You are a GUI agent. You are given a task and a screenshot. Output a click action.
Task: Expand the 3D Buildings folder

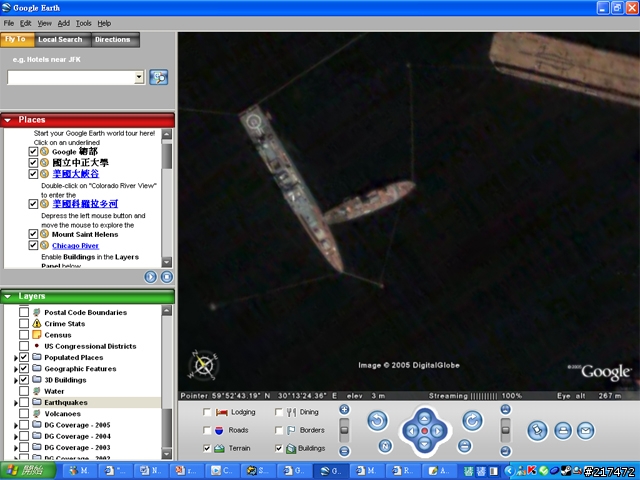(16, 380)
